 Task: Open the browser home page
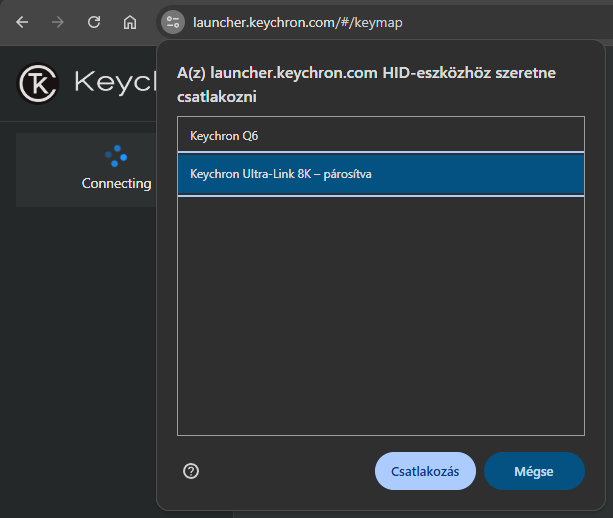pos(130,22)
